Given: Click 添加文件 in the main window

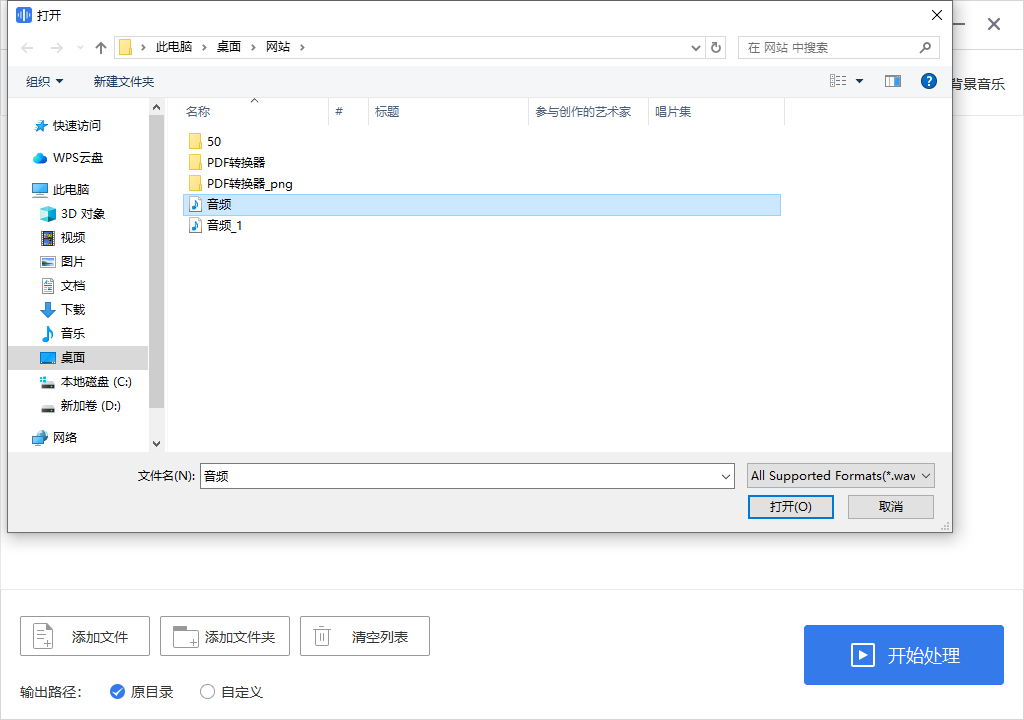Looking at the screenshot, I should (x=85, y=636).
